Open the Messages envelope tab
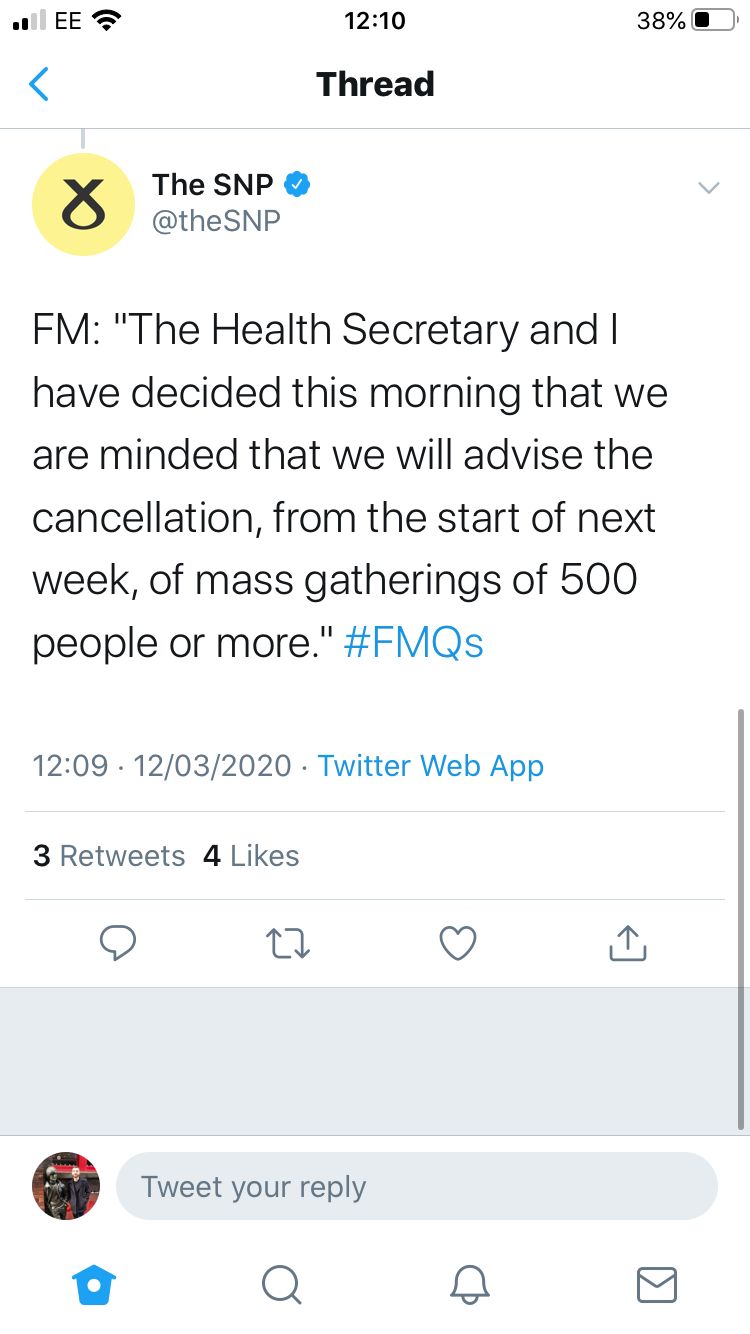This screenshot has height=1334, width=750. click(656, 1284)
